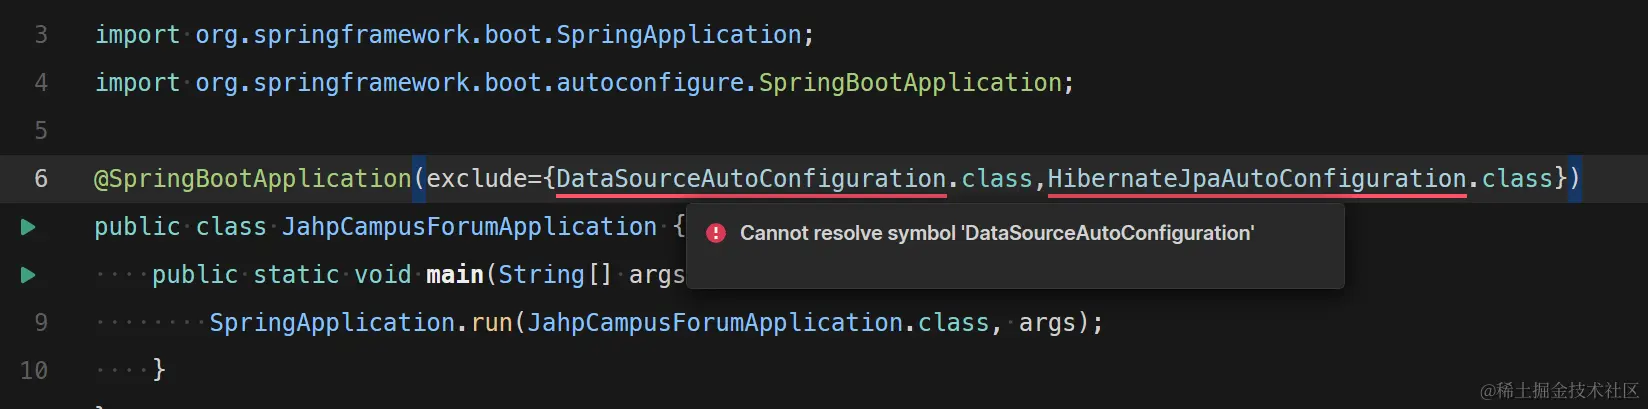Click the 'Cannot resolve symbol' error message
The width and height of the screenshot is (1648, 409).
(x=996, y=233)
